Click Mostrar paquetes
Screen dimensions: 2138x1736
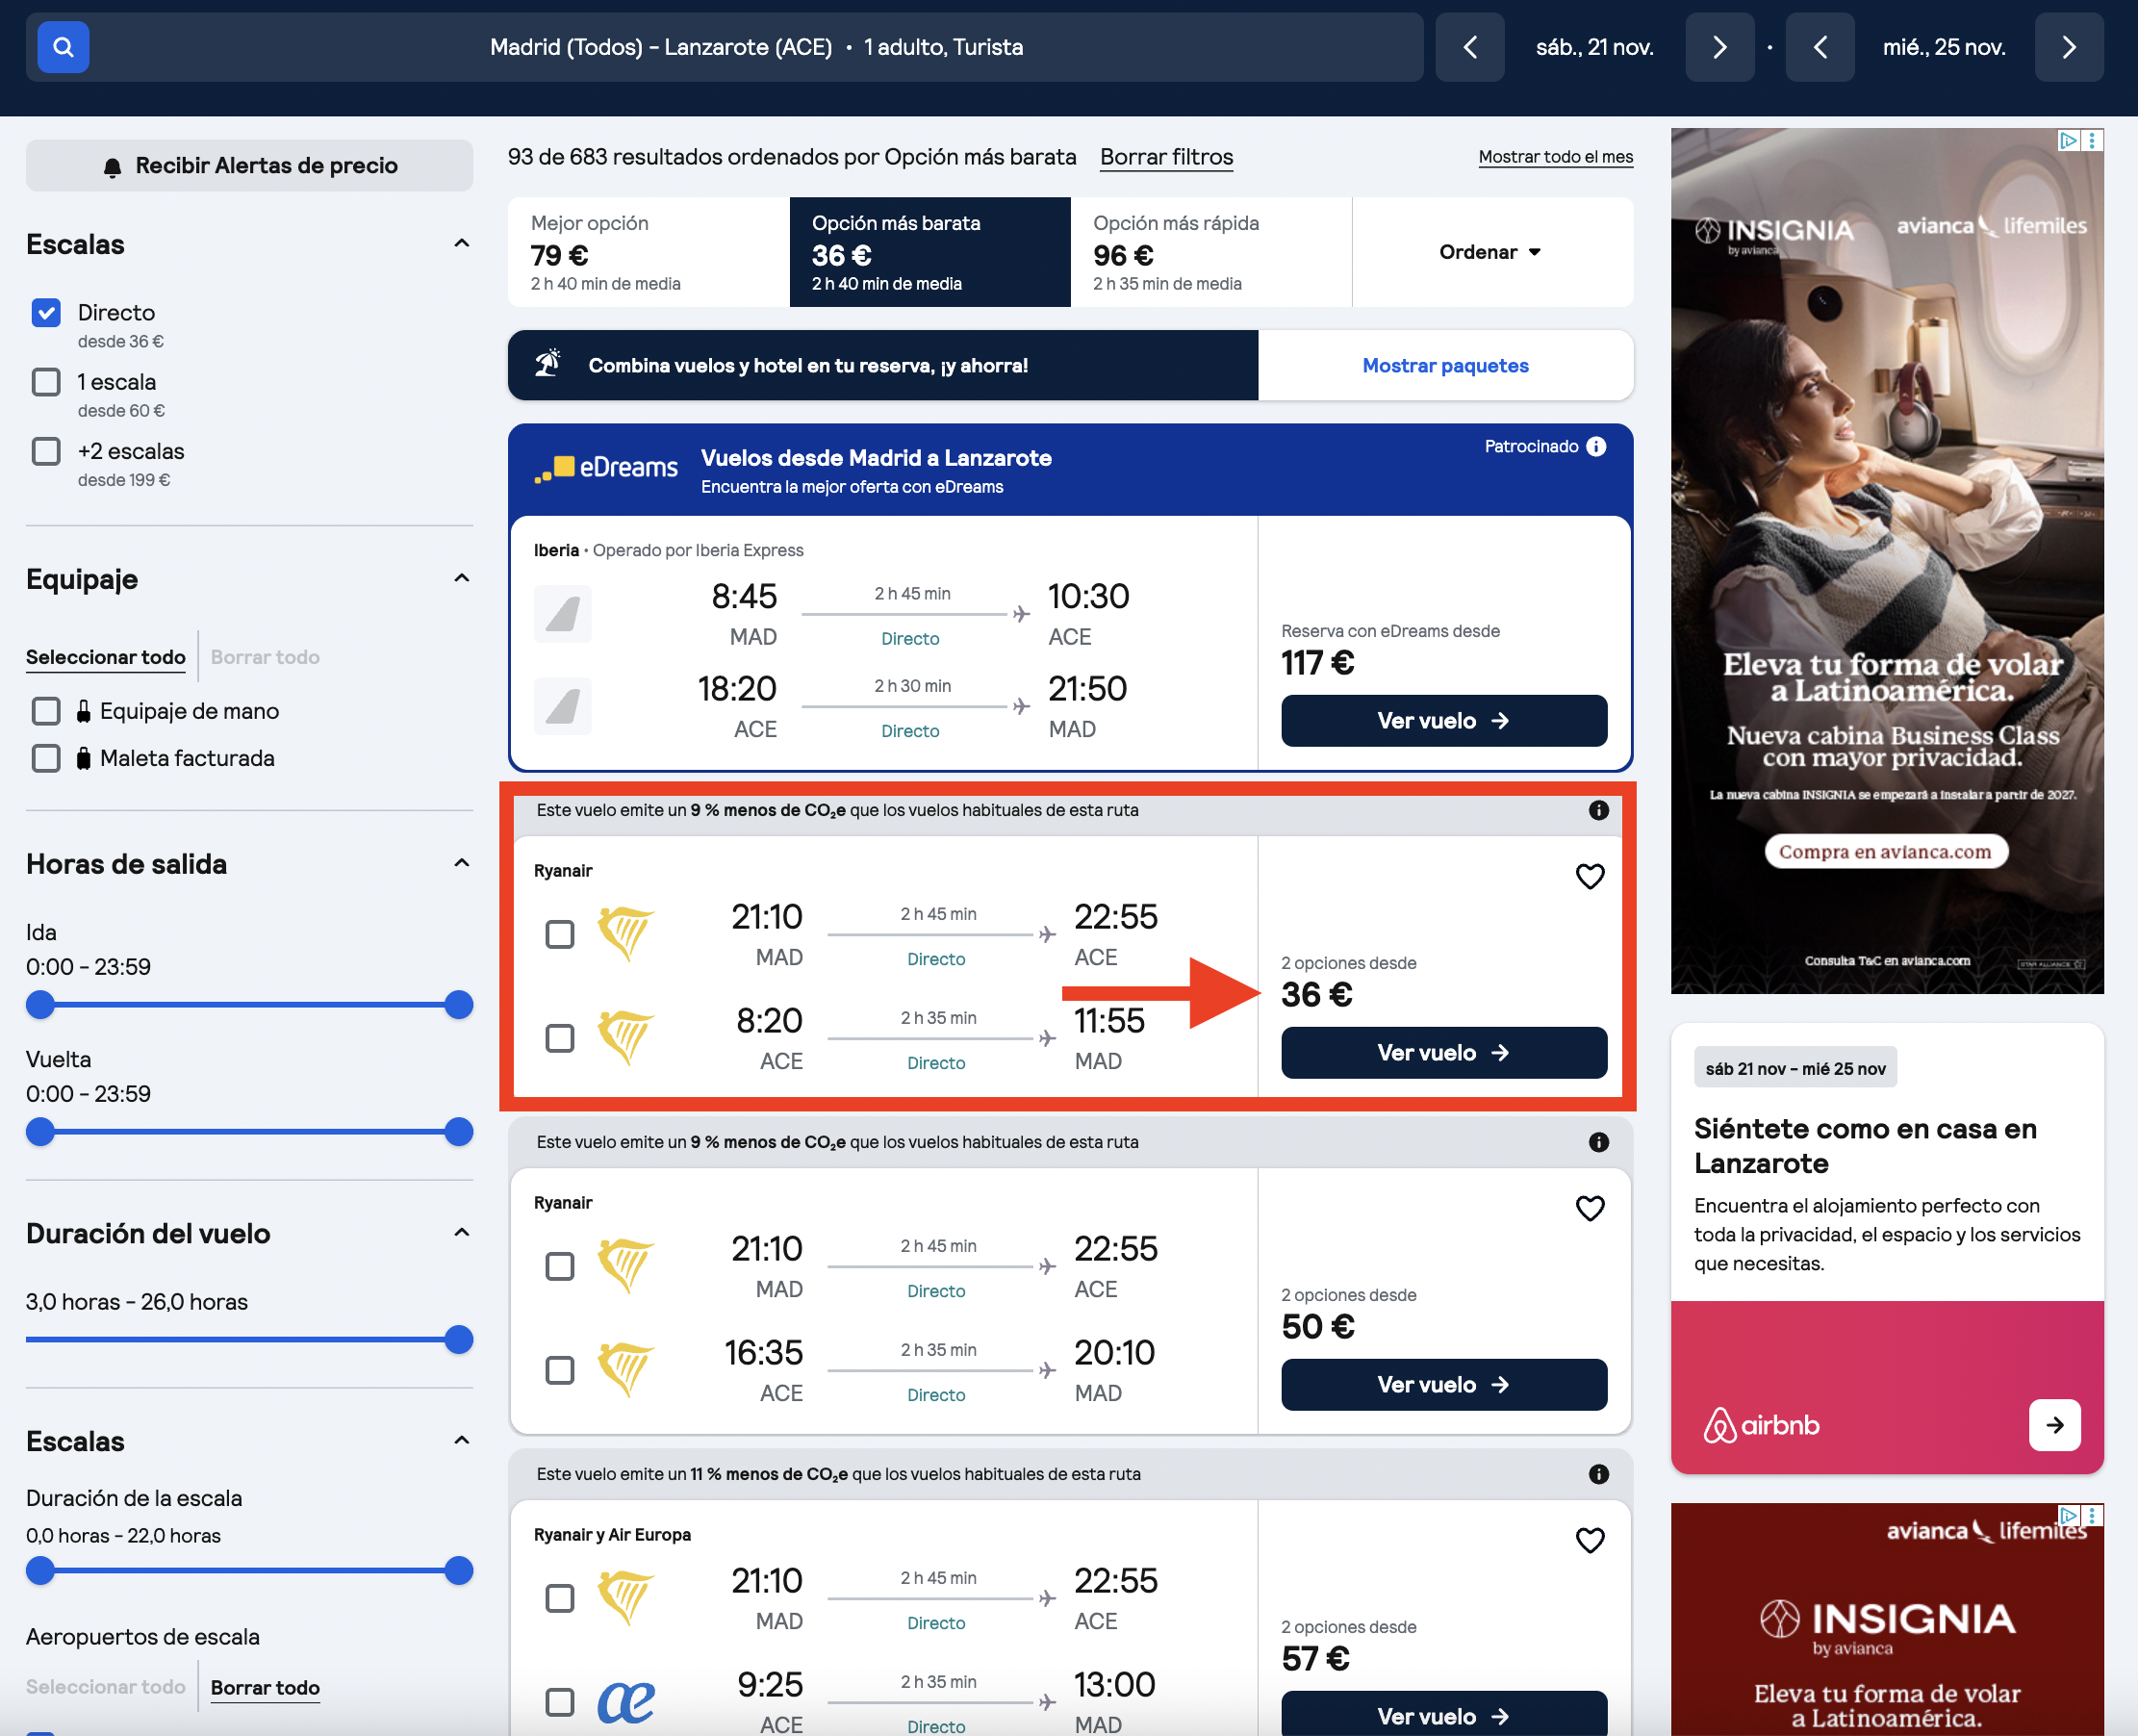pos(1445,365)
